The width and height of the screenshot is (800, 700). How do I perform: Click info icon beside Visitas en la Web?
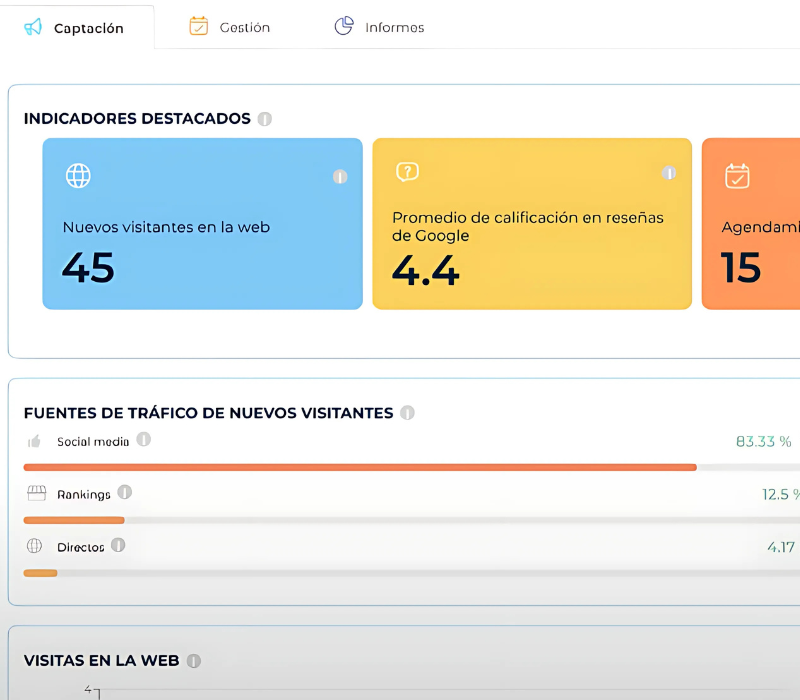click(193, 661)
